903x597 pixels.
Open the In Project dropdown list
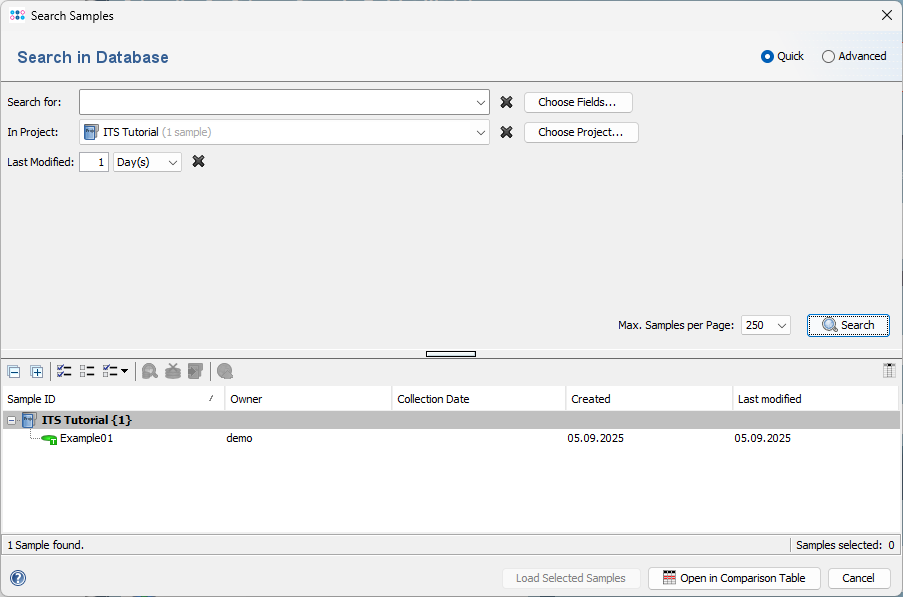coord(480,131)
